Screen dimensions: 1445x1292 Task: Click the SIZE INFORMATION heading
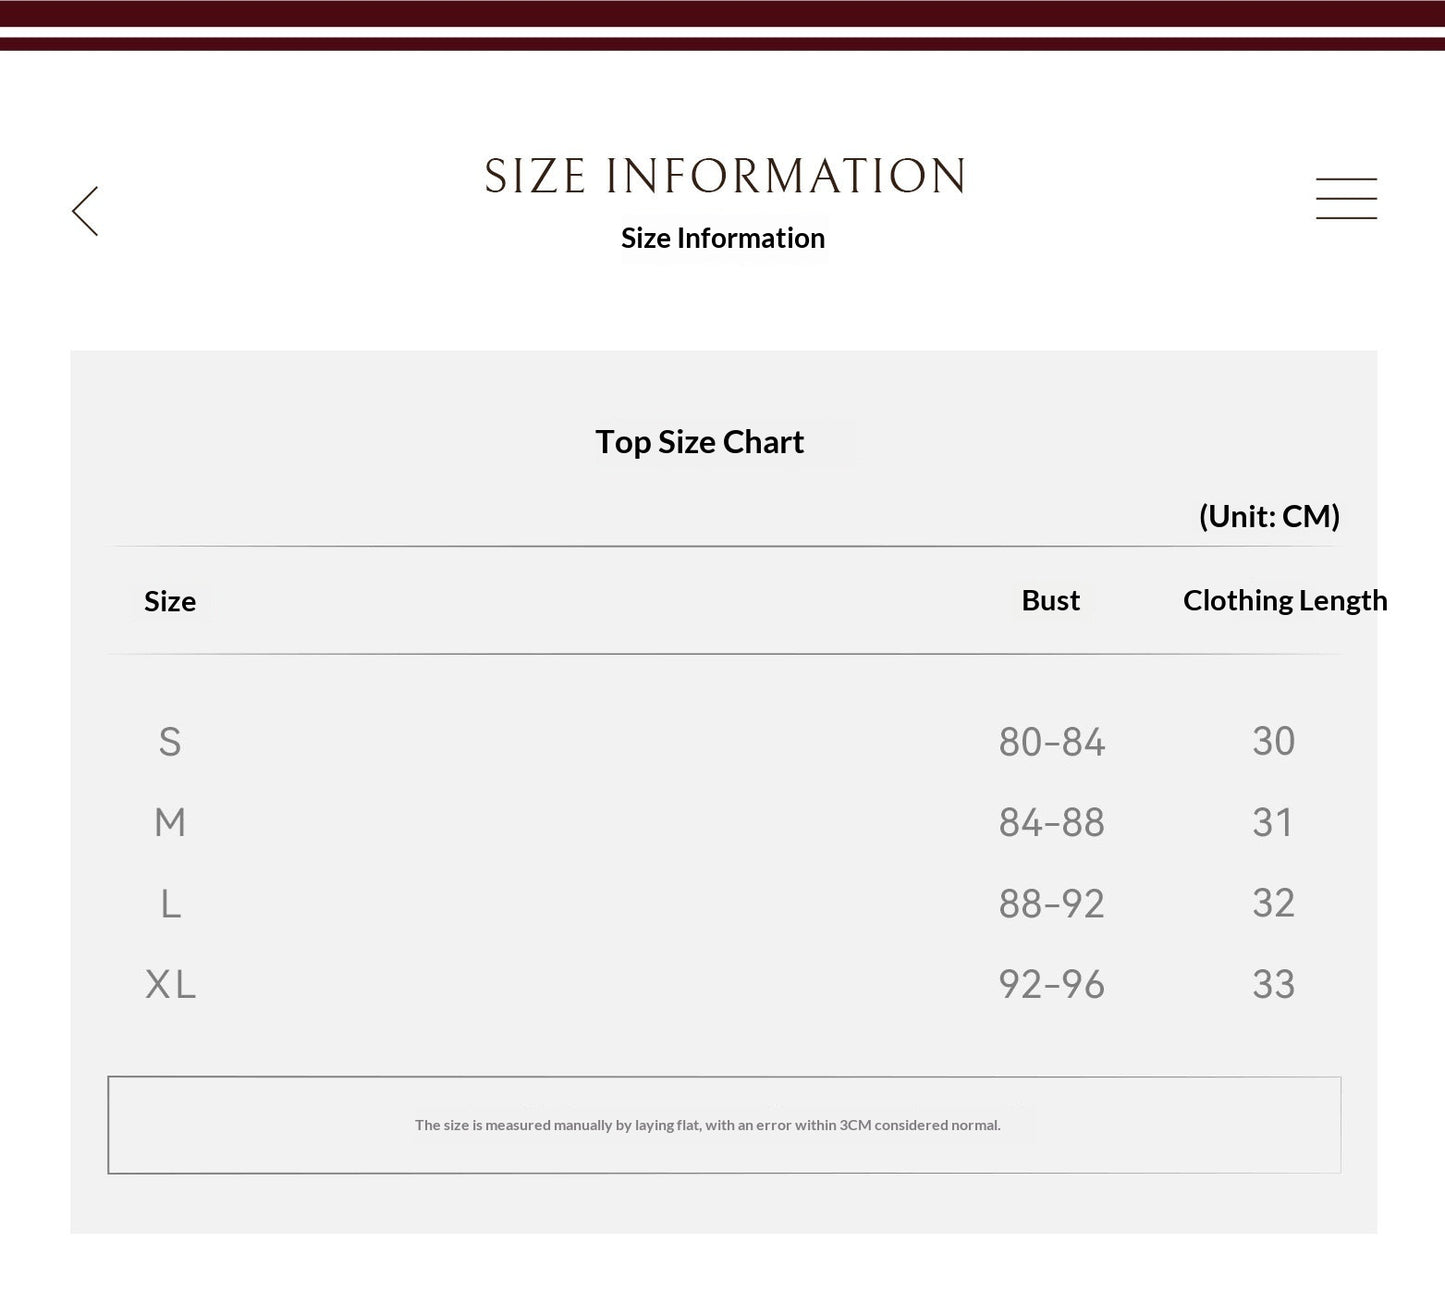pyautogui.click(x=724, y=176)
